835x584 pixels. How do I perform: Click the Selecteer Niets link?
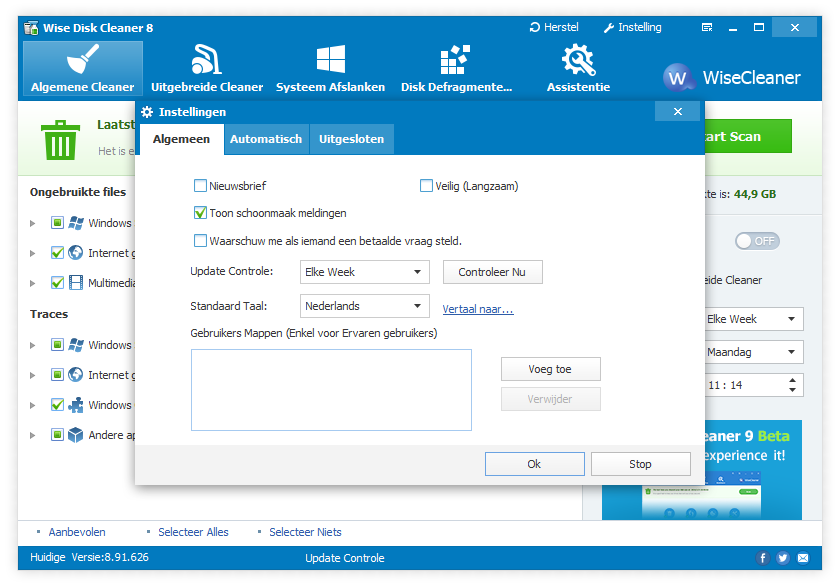click(x=305, y=532)
